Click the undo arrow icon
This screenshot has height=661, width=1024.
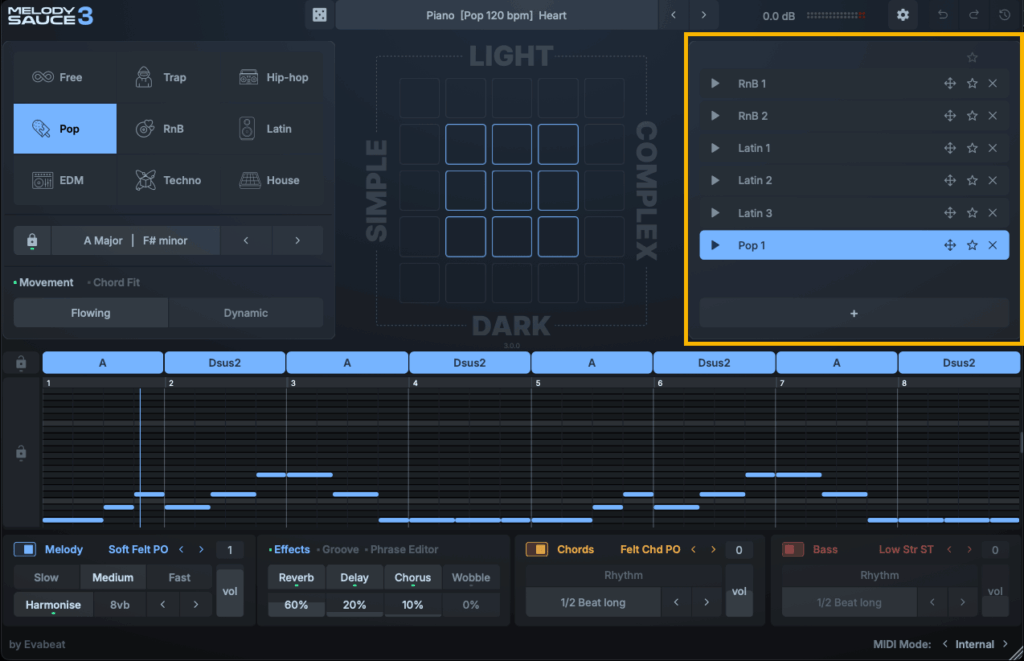(942, 15)
